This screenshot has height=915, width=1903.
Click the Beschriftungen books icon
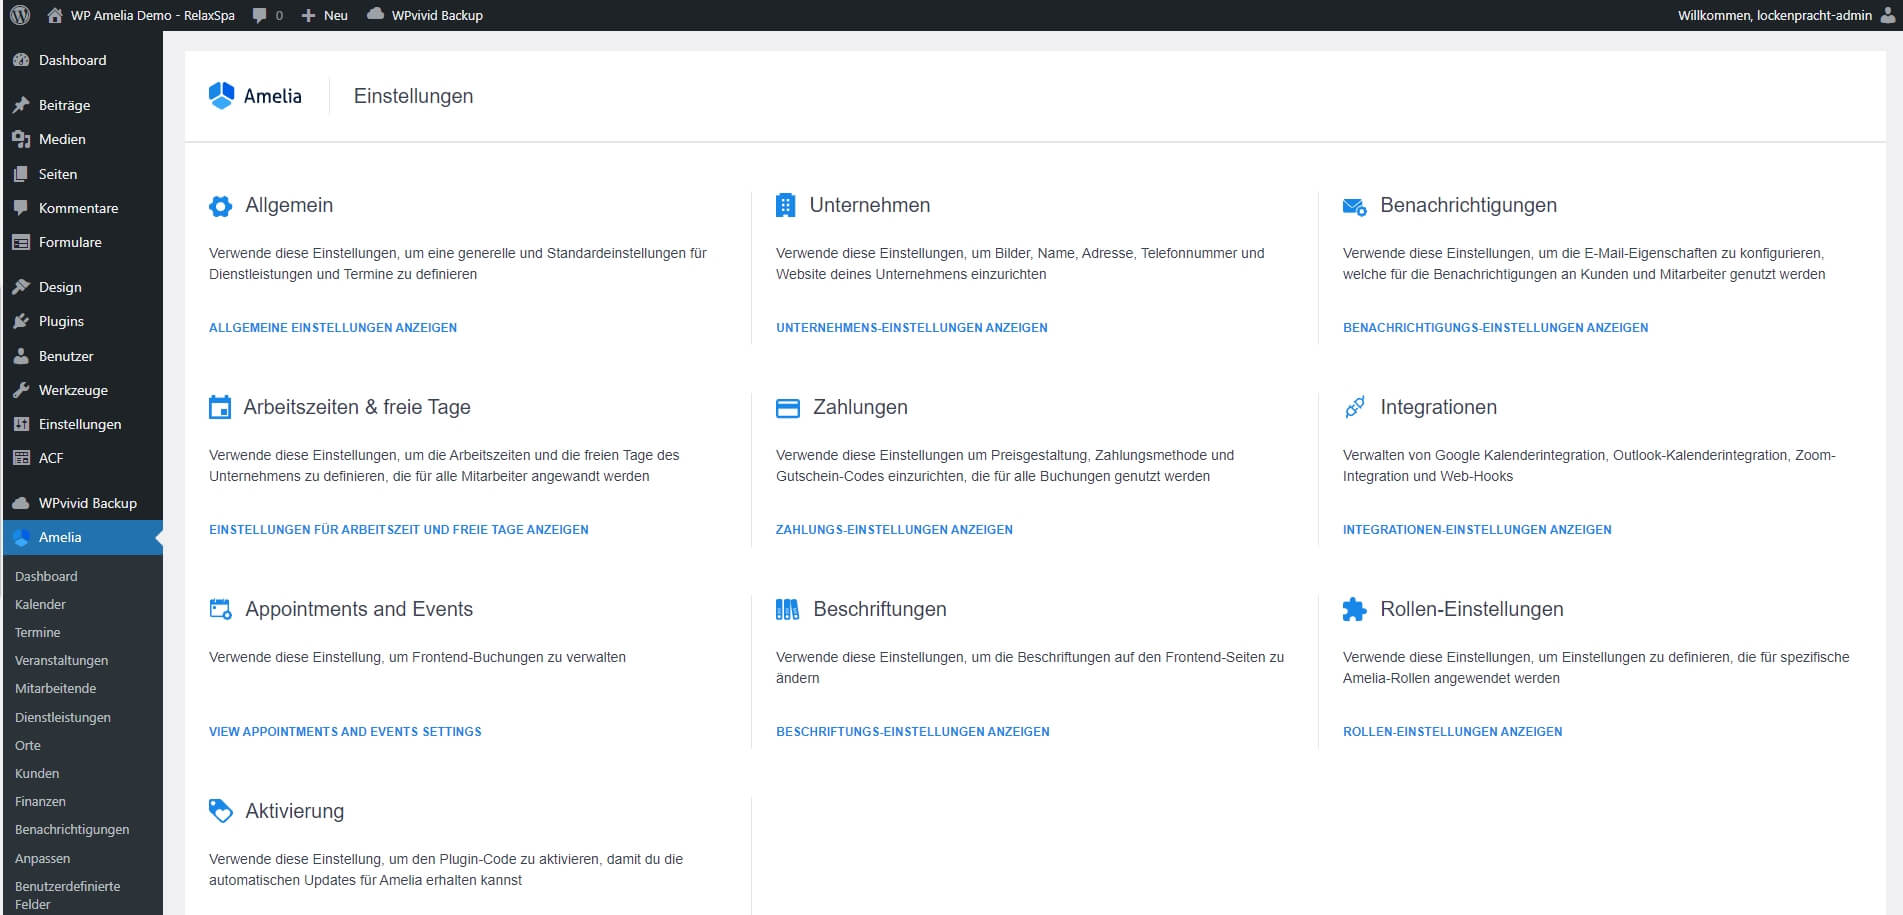coord(788,609)
